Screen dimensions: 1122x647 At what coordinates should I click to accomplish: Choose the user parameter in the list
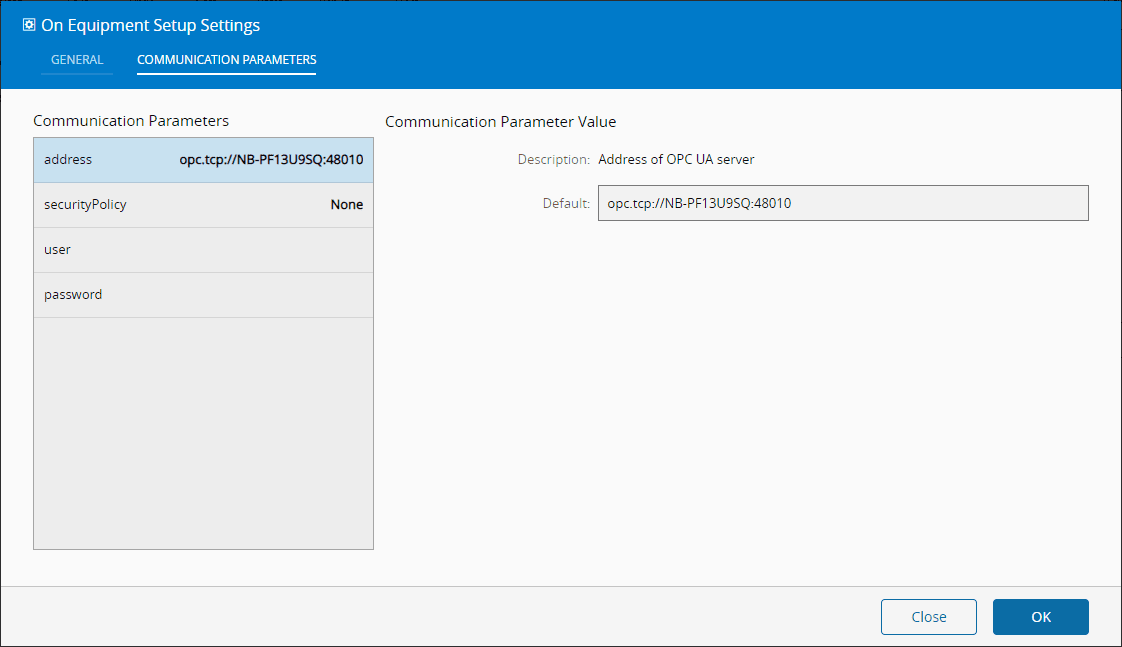[203, 250]
